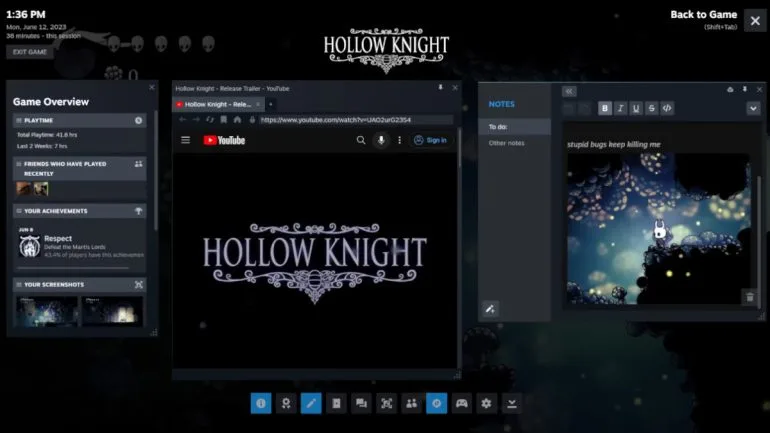Toggle Strikethrough formatting in Notes
This screenshot has height=433, width=770.
652,108
